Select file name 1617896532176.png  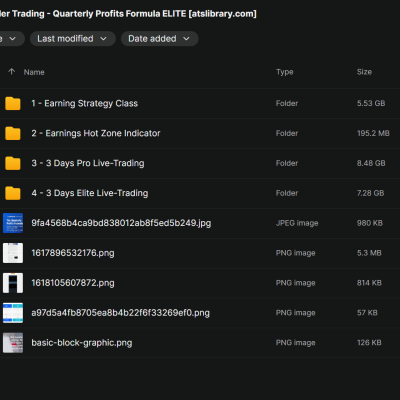tap(73, 253)
